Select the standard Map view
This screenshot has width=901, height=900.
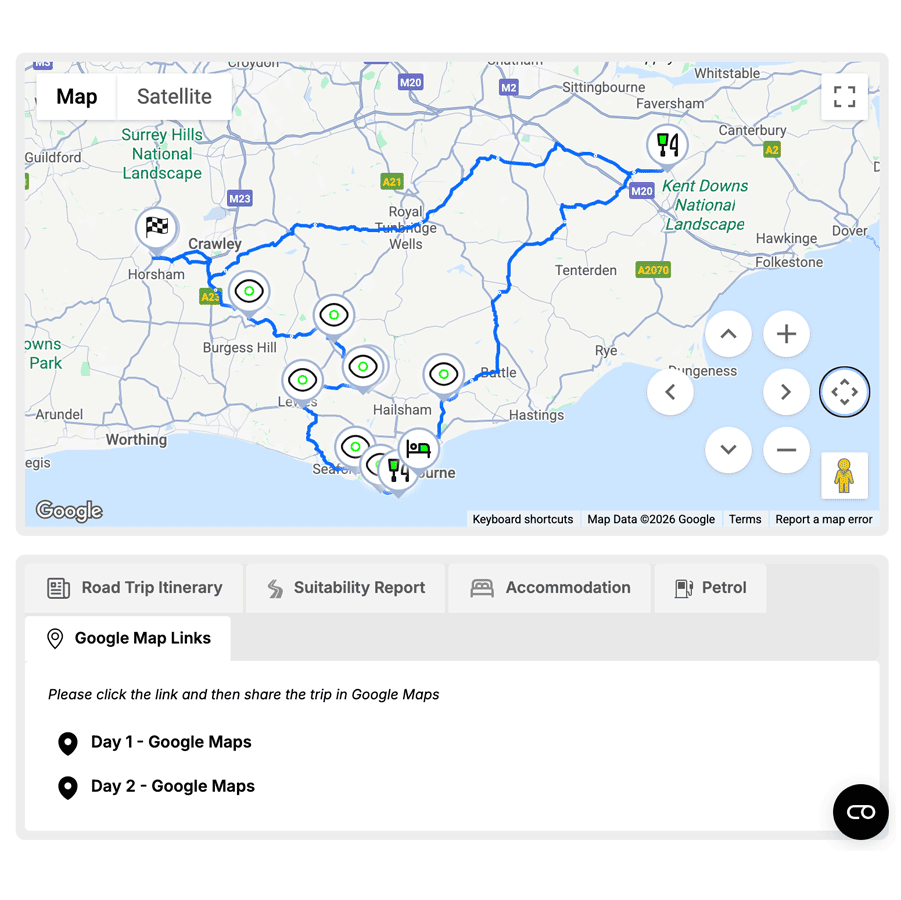(x=77, y=97)
